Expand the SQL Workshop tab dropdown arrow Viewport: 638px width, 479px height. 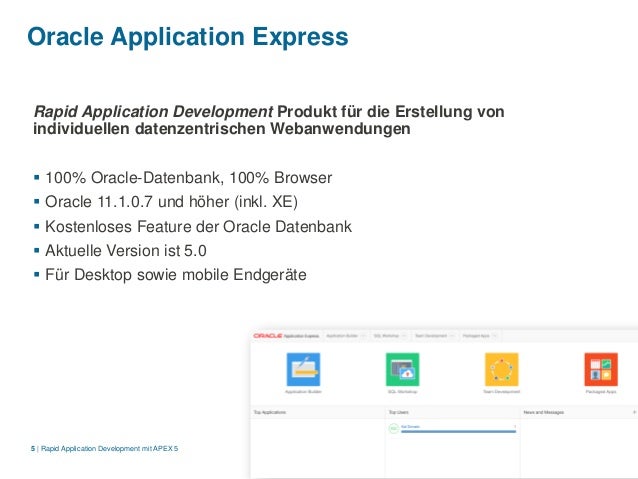[404, 336]
